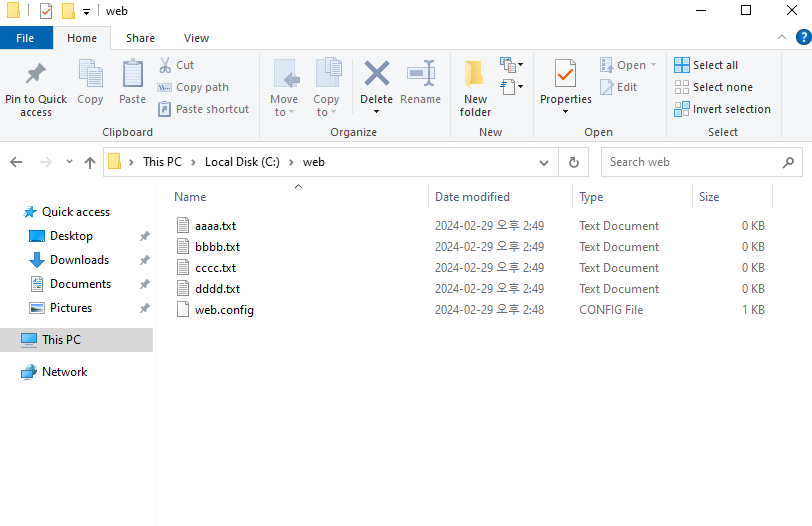
Task: Expand the Properties dropdown arrow
Action: pos(566,112)
